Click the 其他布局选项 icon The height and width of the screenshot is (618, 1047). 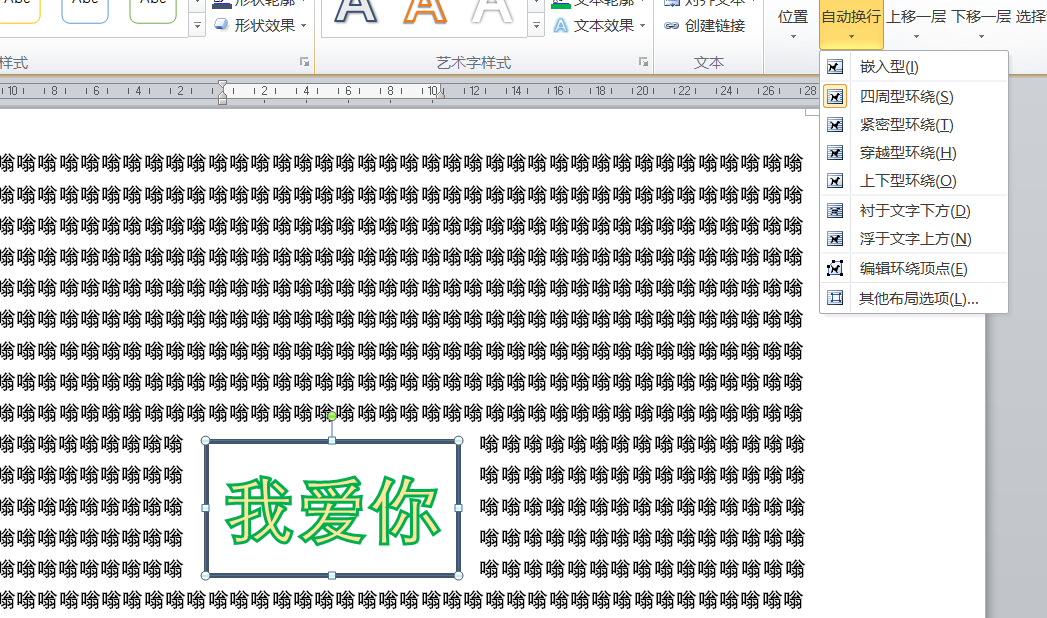[x=835, y=298]
